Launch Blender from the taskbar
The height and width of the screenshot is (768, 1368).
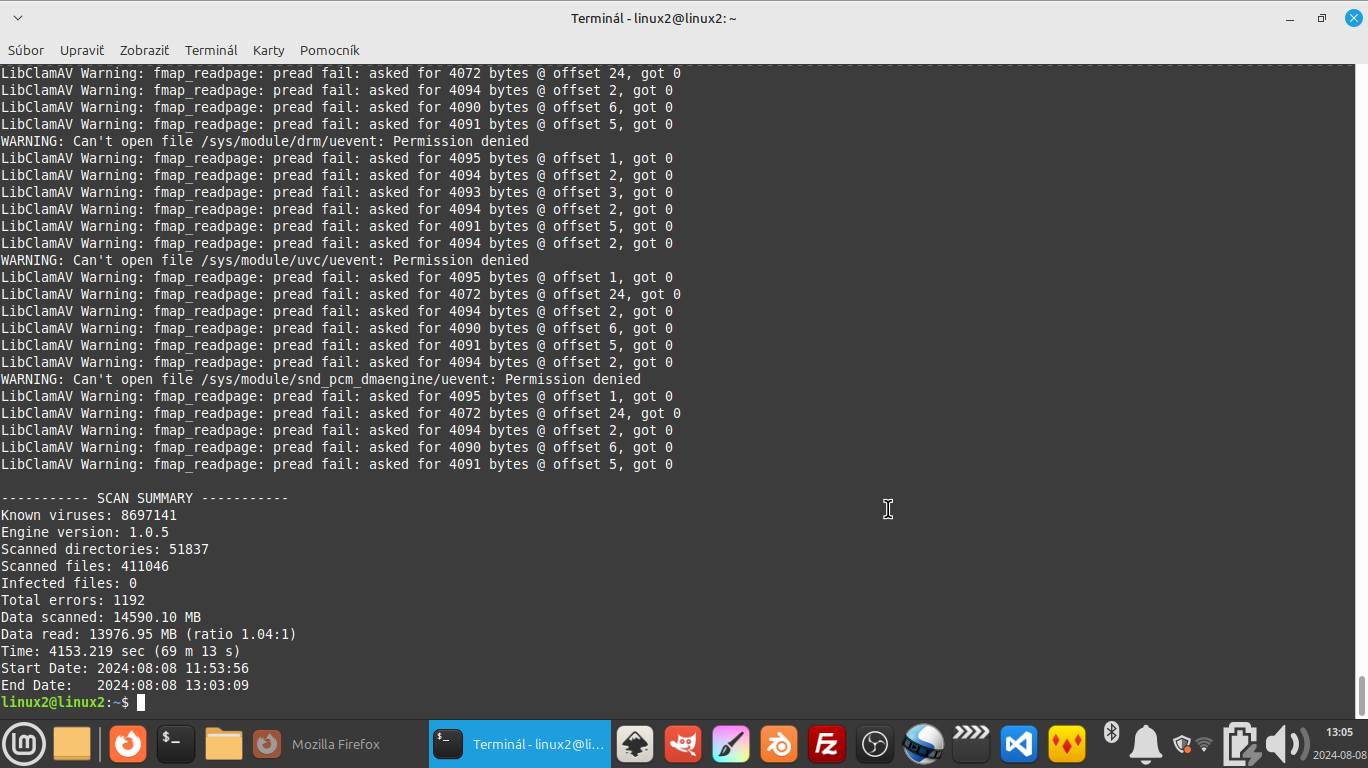pyautogui.click(x=779, y=744)
